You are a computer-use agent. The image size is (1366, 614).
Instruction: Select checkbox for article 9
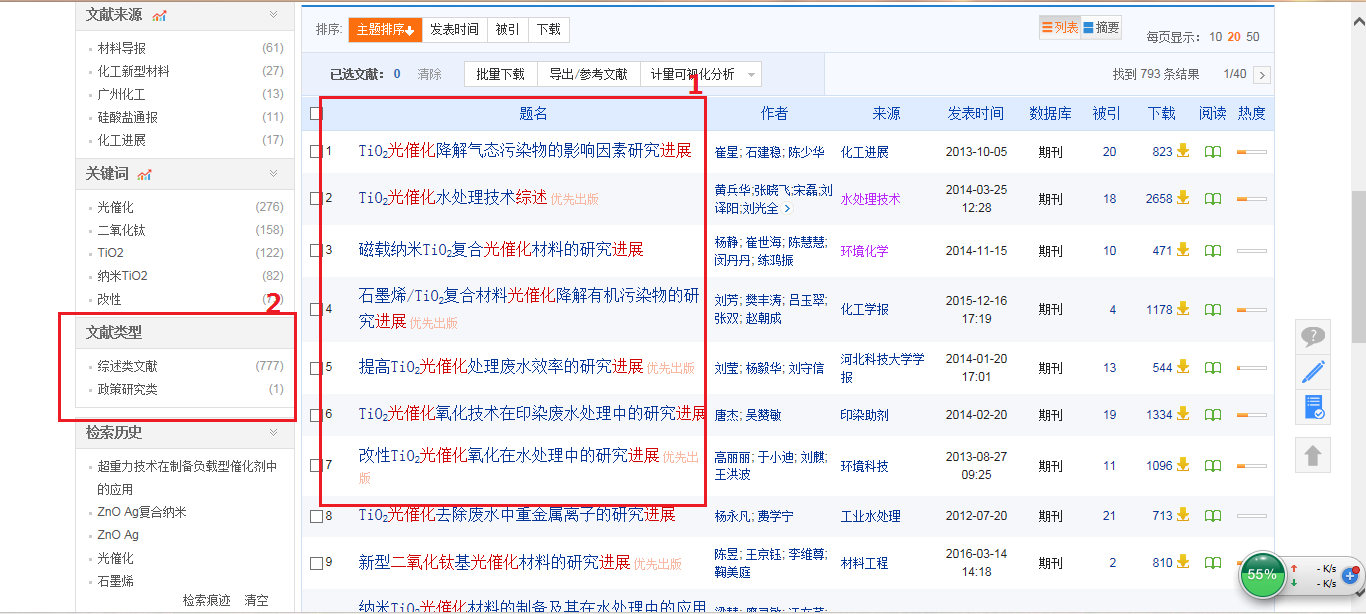tap(316, 563)
